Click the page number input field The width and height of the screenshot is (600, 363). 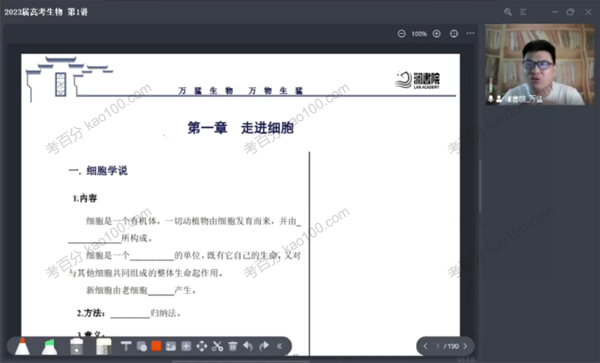pos(438,346)
